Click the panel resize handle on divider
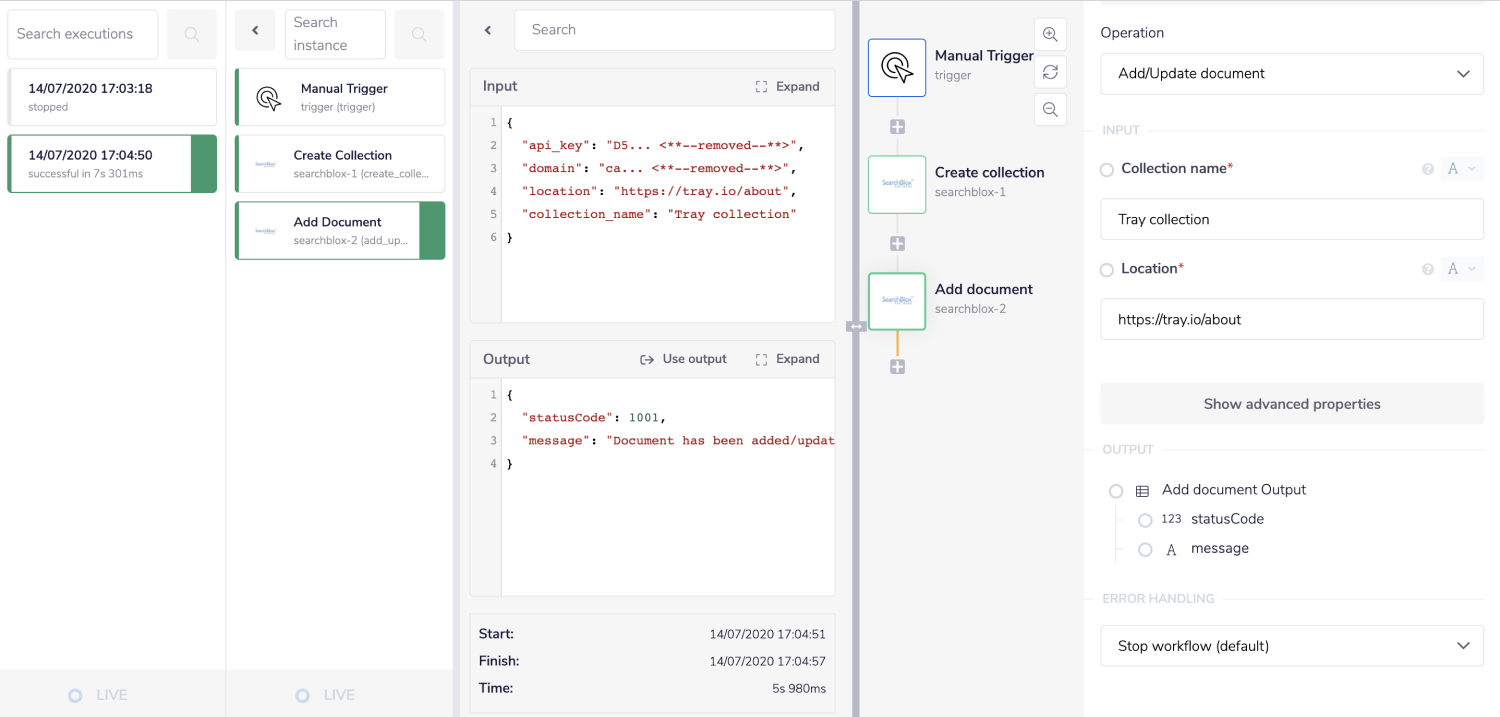The height and width of the screenshot is (717, 1500). coord(855,327)
